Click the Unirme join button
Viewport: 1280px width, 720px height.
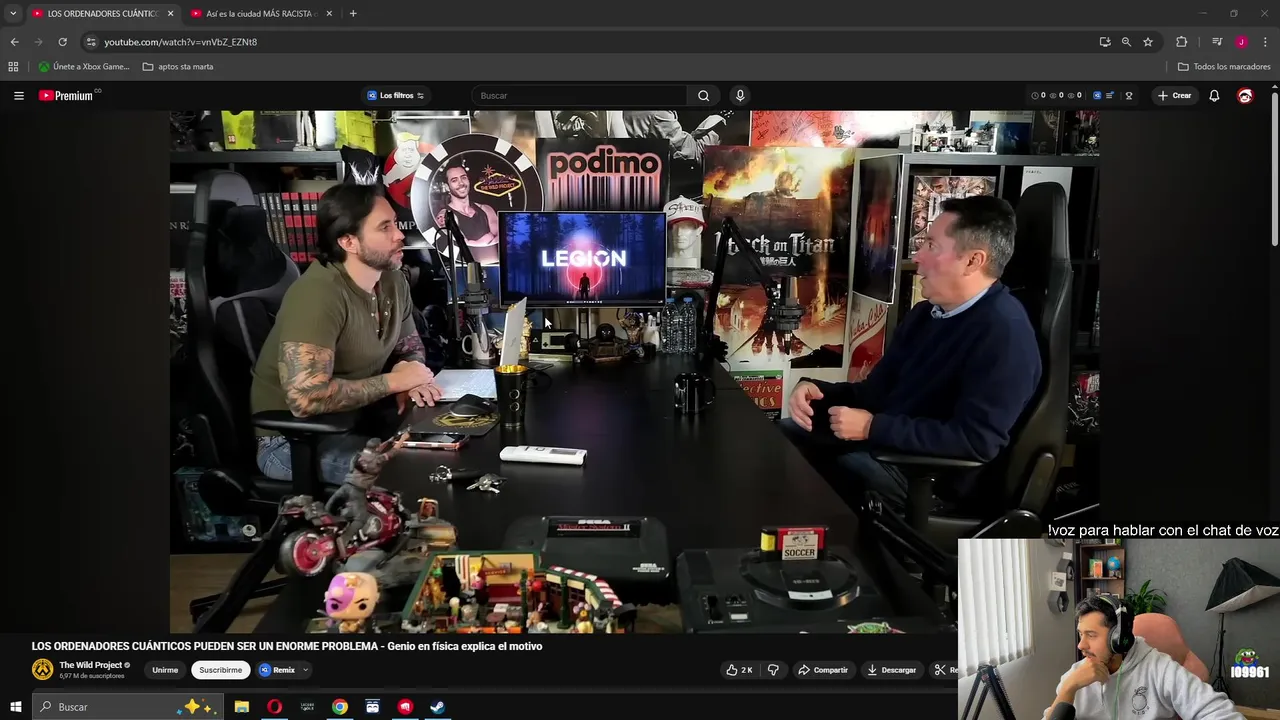[165, 670]
